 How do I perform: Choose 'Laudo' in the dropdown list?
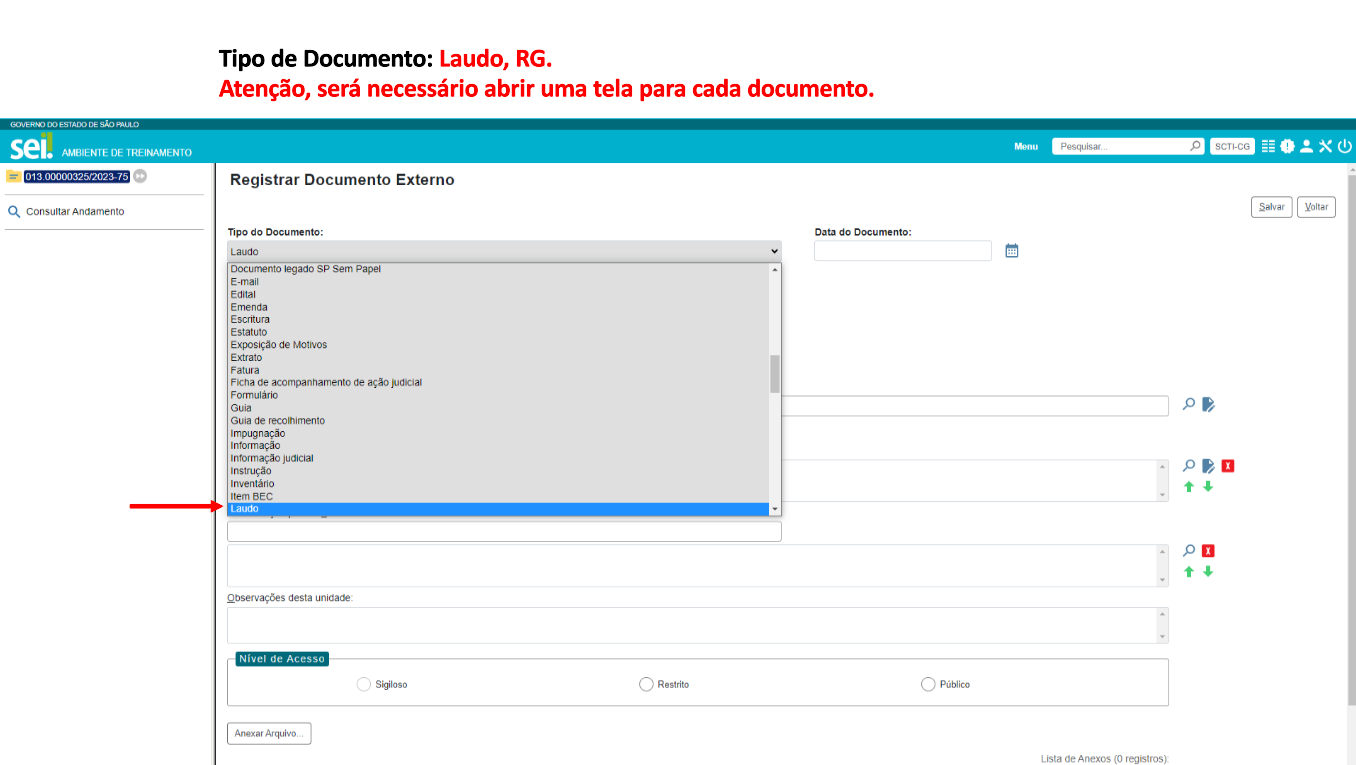click(x=498, y=509)
